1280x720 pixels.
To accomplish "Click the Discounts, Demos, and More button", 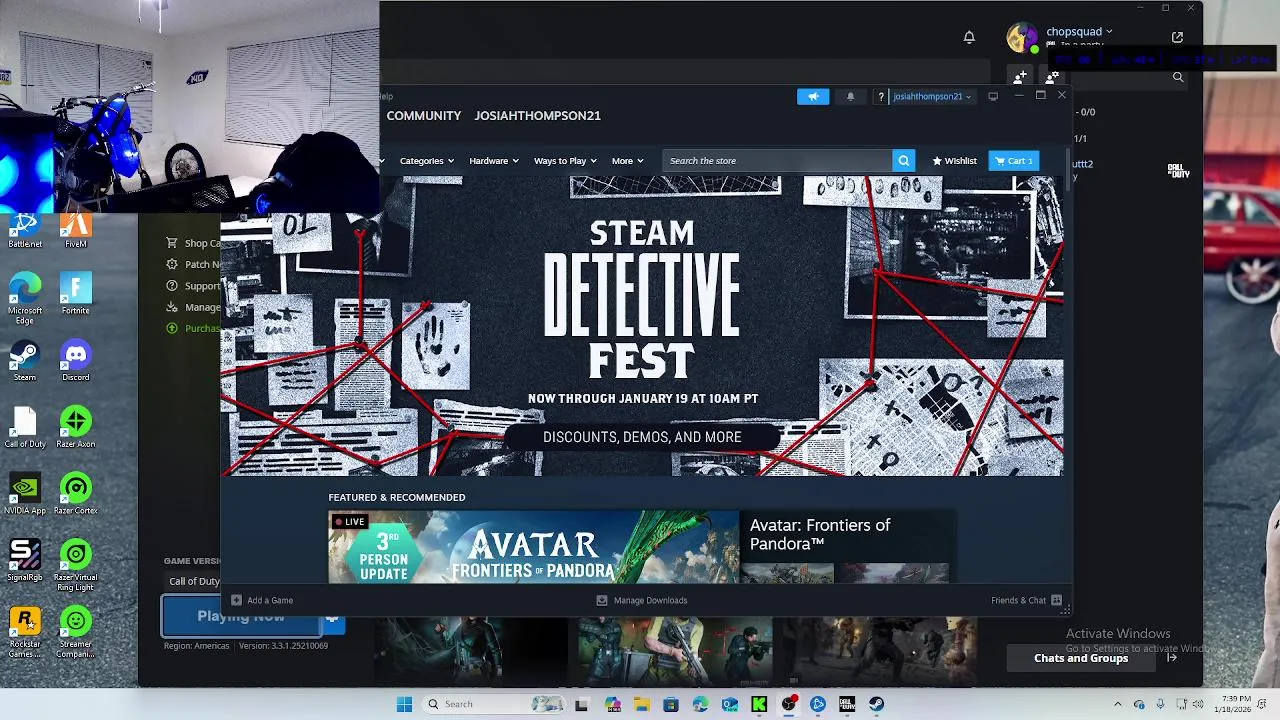I will pyautogui.click(x=642, y=437).
